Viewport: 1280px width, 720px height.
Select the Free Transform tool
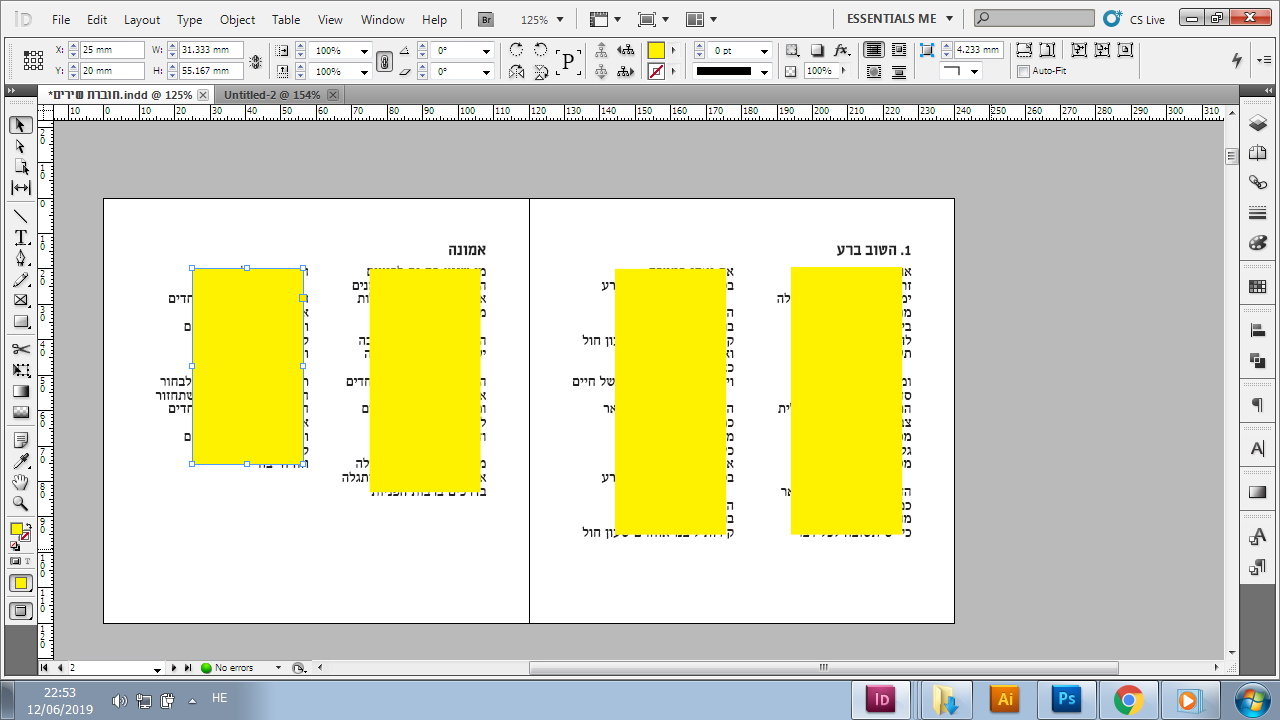(x=20, y=371)
